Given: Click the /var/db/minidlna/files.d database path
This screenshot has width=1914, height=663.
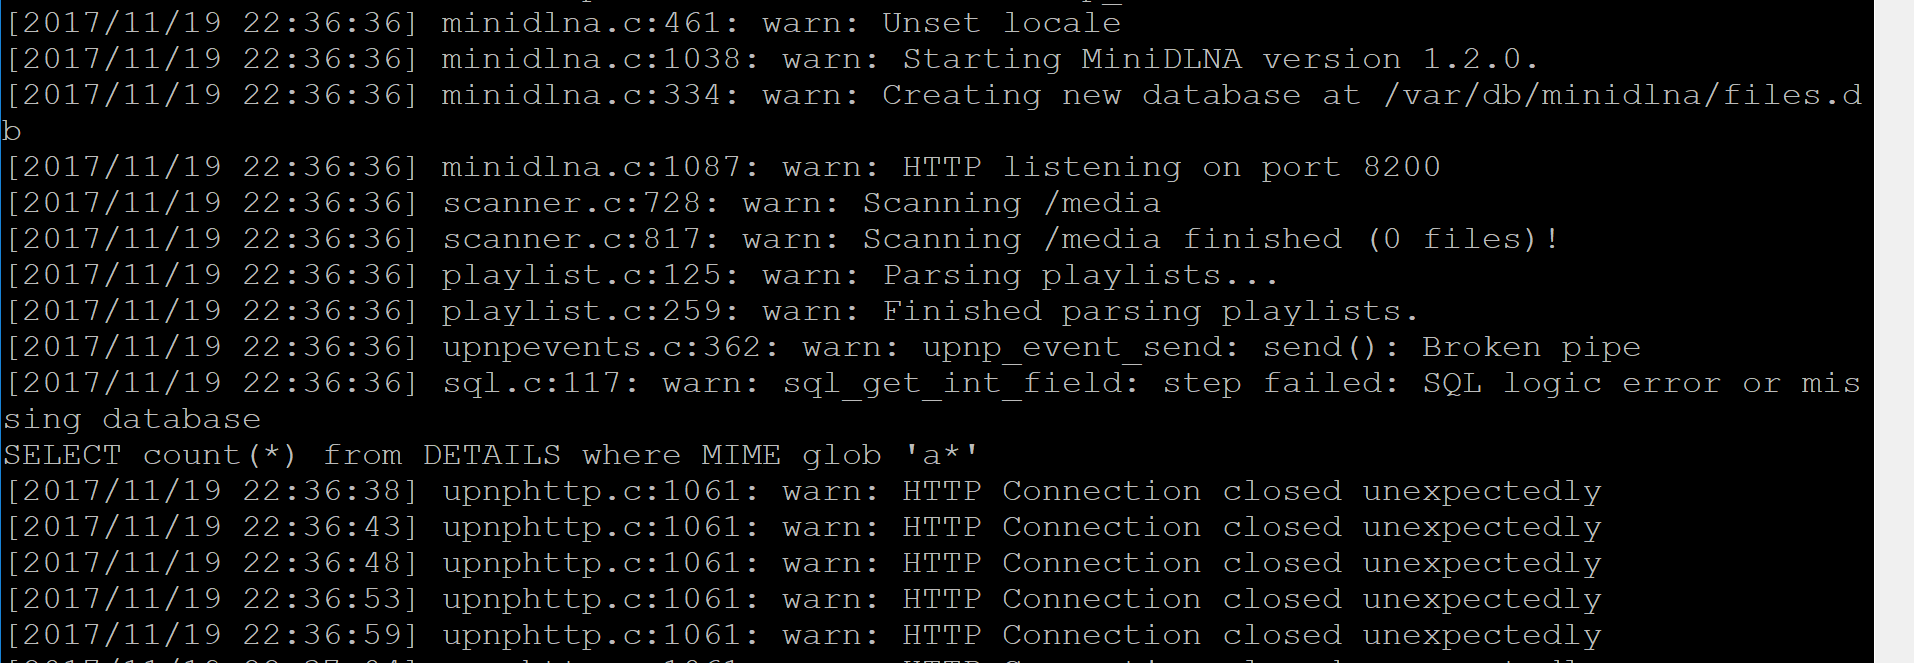Looking at the screenshot, I should (1622, 95).
